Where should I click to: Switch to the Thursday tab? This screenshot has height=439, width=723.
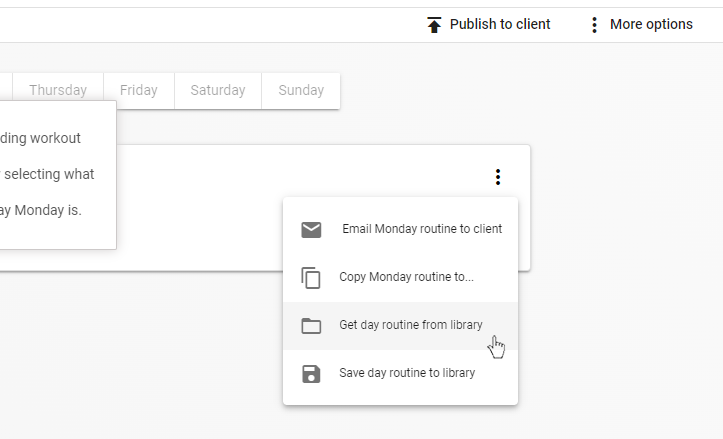coord(58,90)
